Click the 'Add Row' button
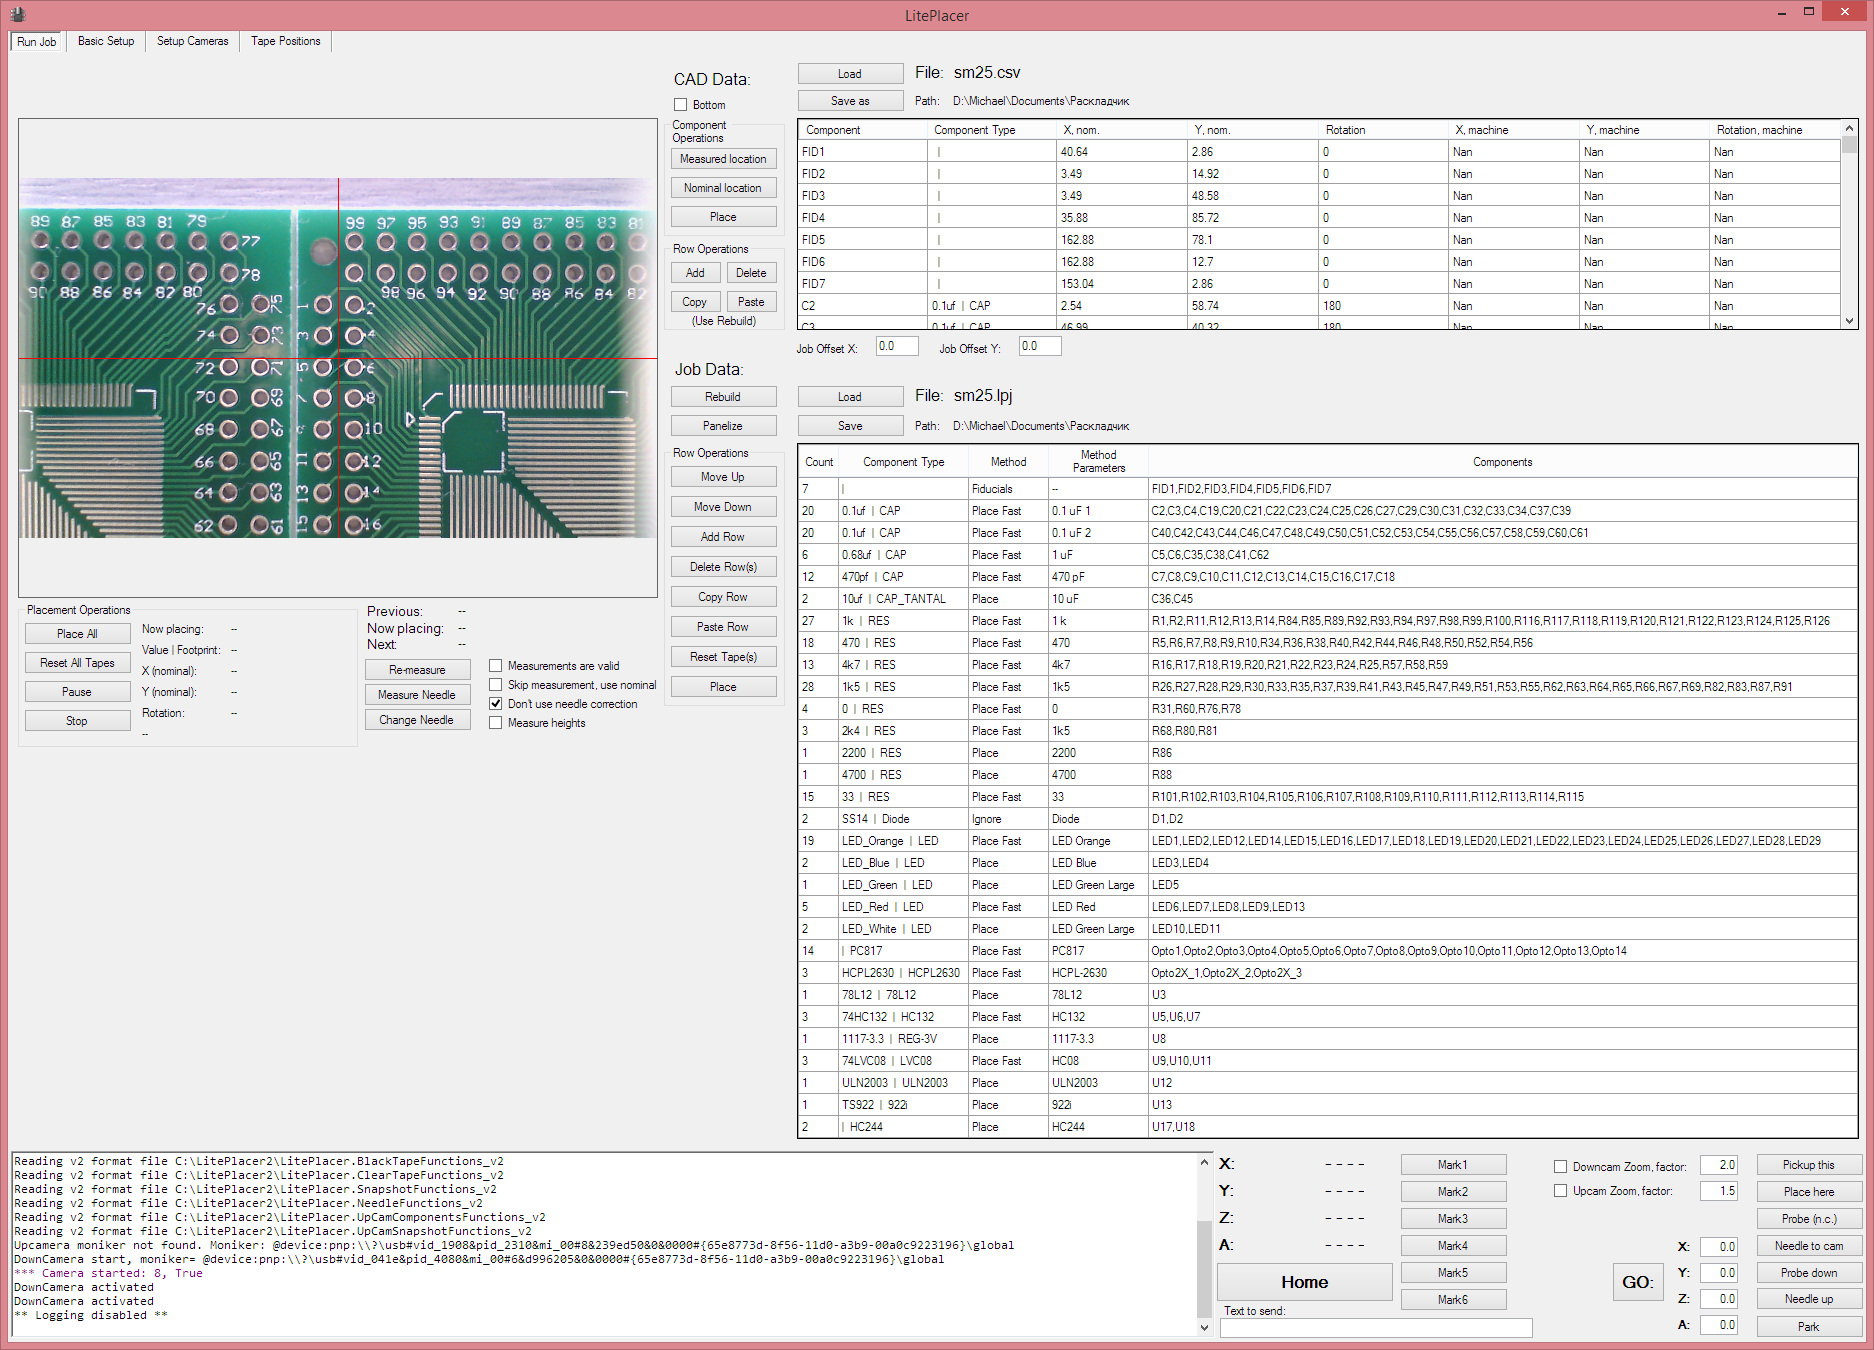Screen dimensions: 1874x1350 point(723,537)
